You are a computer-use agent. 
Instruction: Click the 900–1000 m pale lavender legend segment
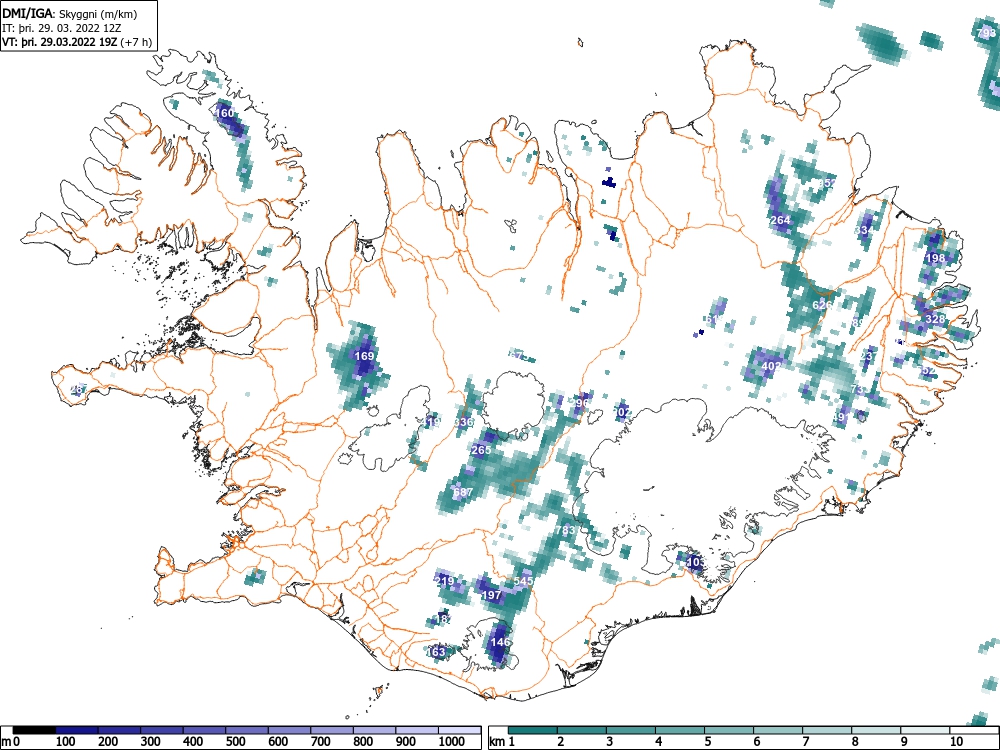click(x=417, y=730)
